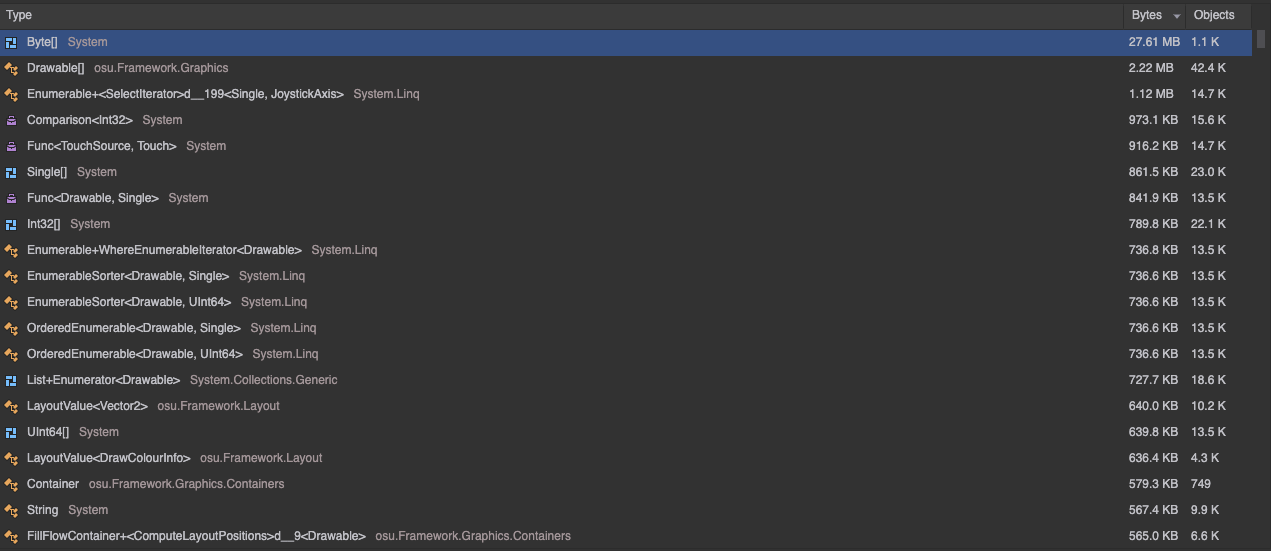The width and height of the screenshot is (1271, 551).
Task: Click the 42.4 K objects value
Action: coord(1208,68)
